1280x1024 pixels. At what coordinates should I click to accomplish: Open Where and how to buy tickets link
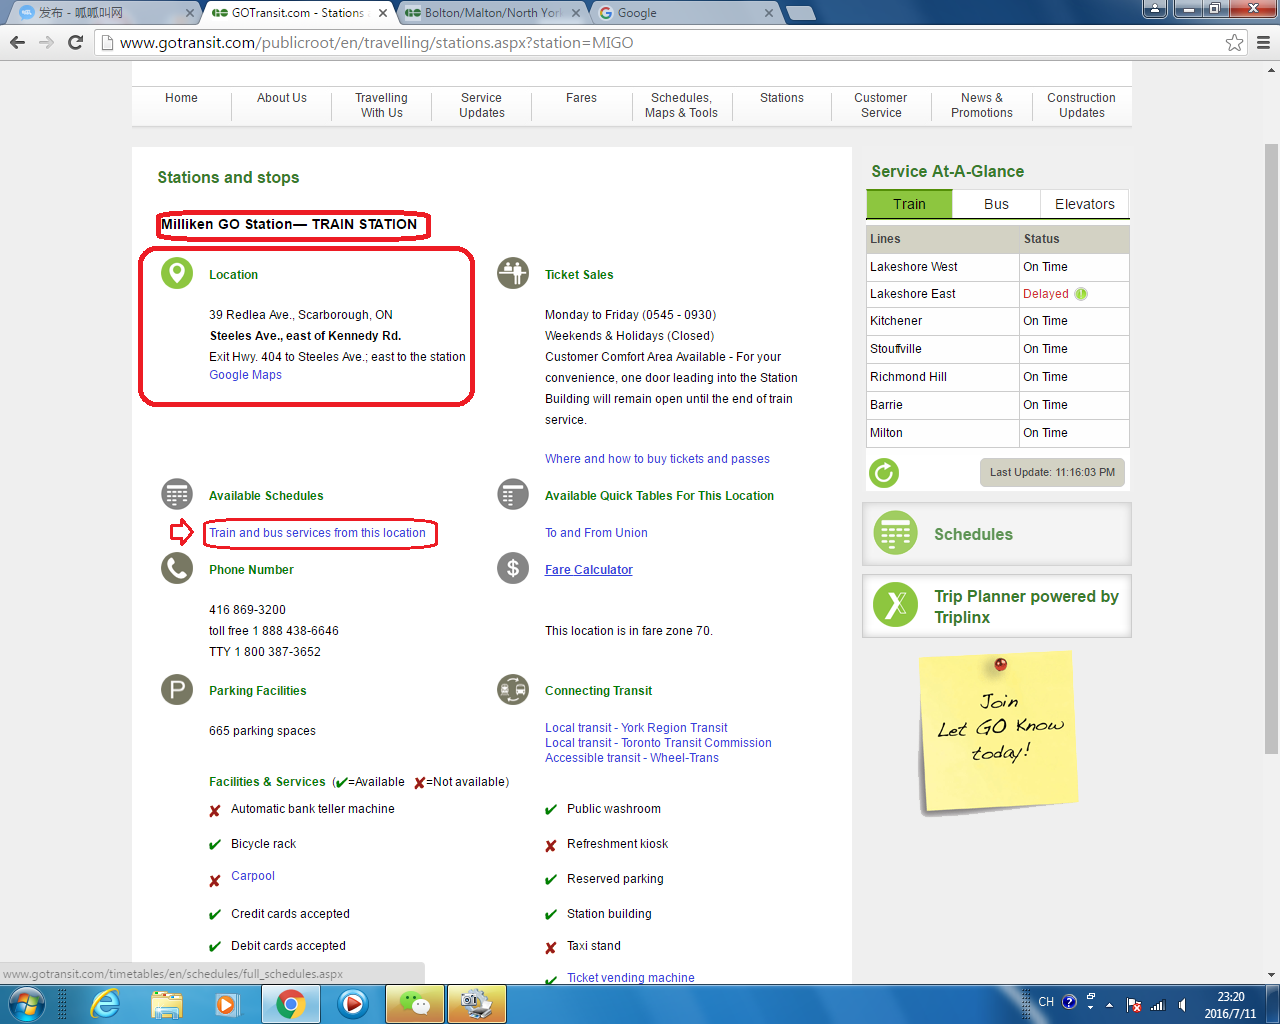click(x=657, y=459)
